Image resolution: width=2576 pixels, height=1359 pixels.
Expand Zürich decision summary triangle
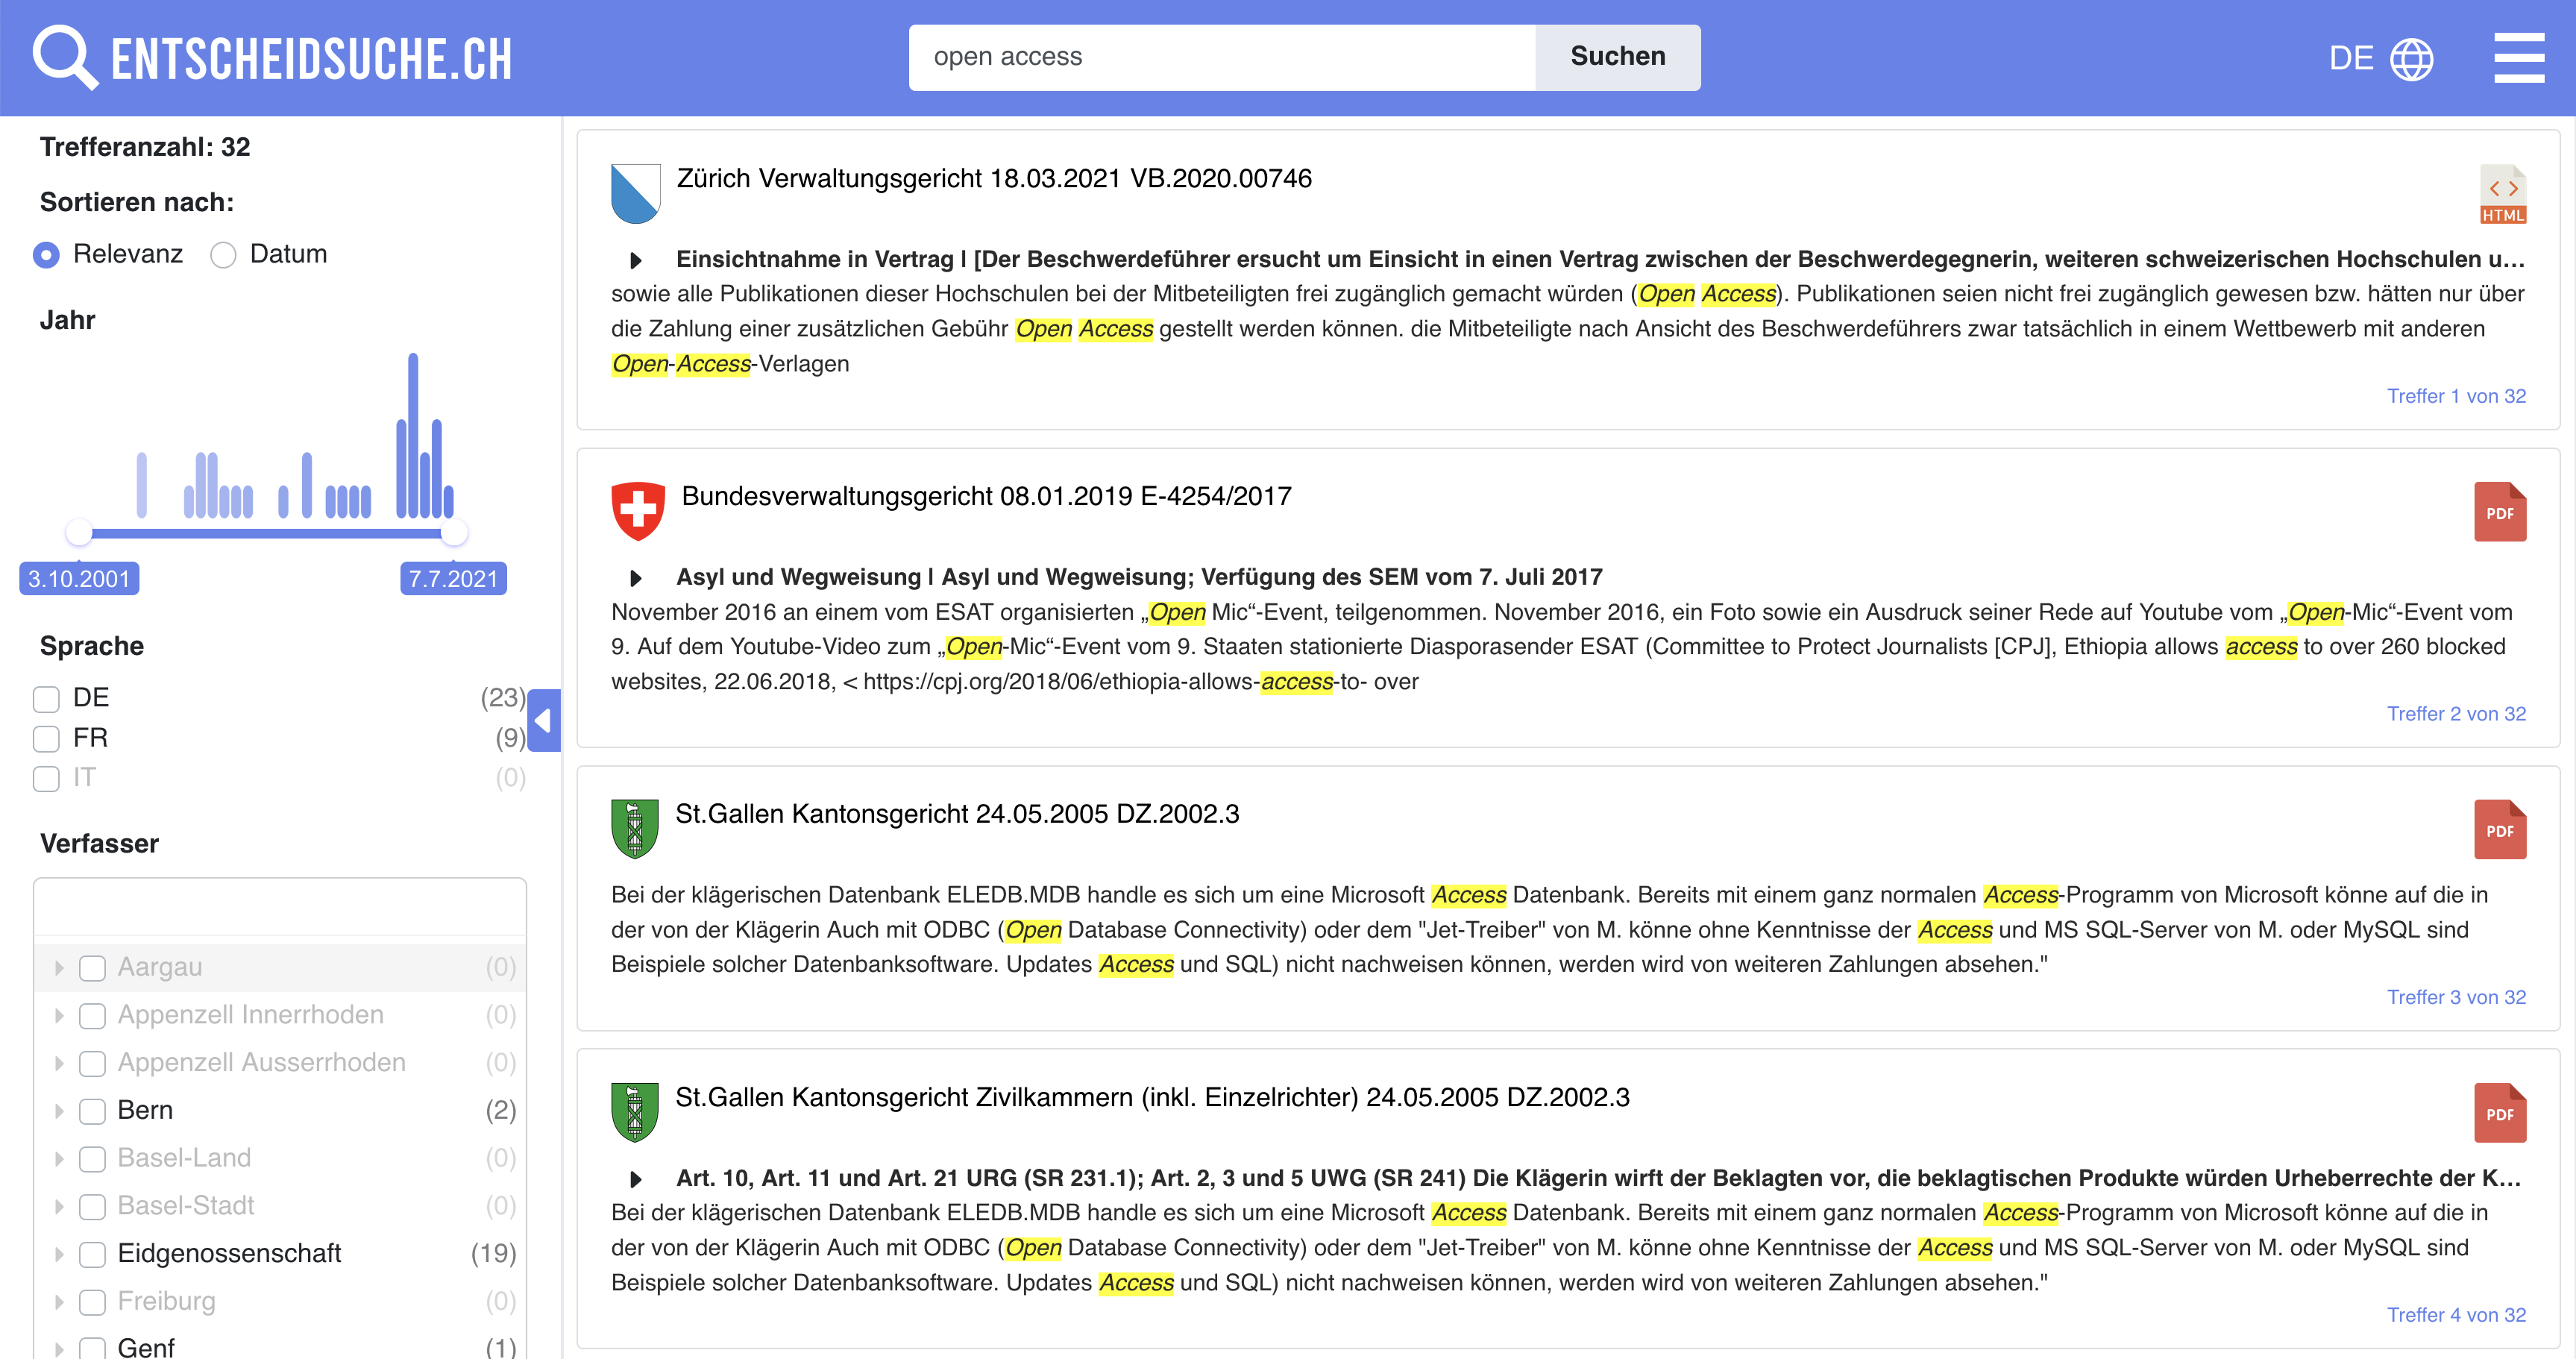(635, 260)
